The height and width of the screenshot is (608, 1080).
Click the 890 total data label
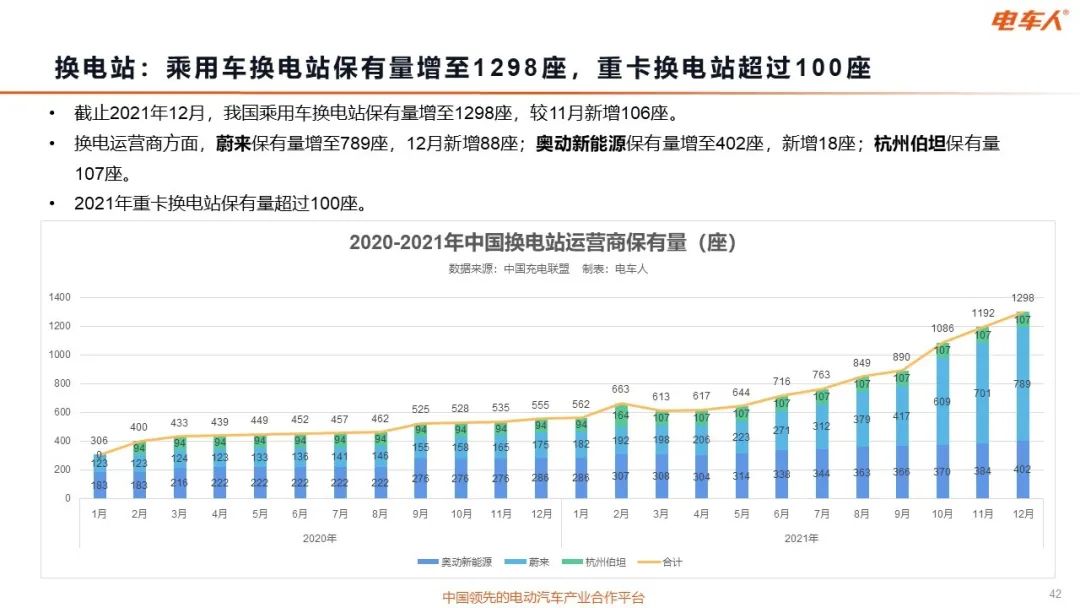[902, 357]
